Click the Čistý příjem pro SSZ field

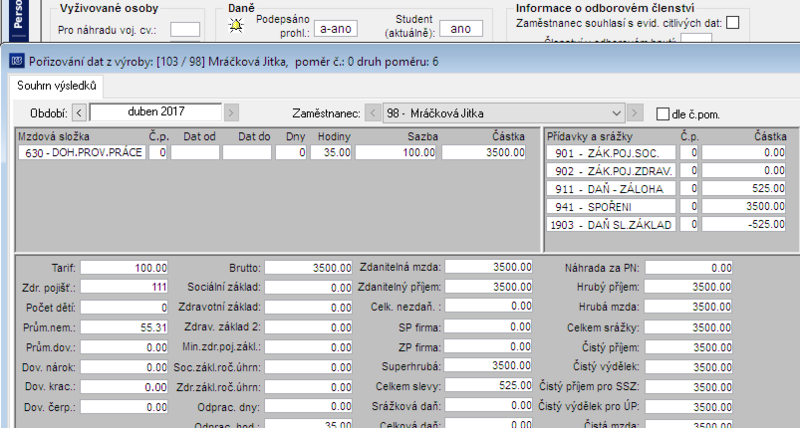tap(689, 387)
